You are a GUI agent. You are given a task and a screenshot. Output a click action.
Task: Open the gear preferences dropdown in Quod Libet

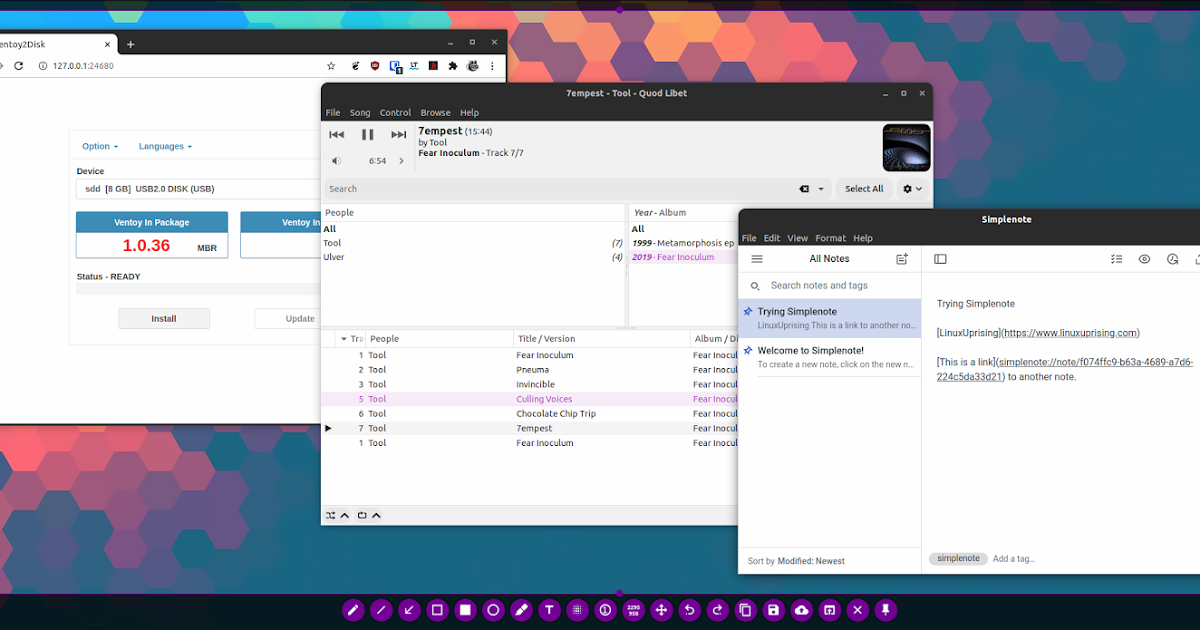913,189
